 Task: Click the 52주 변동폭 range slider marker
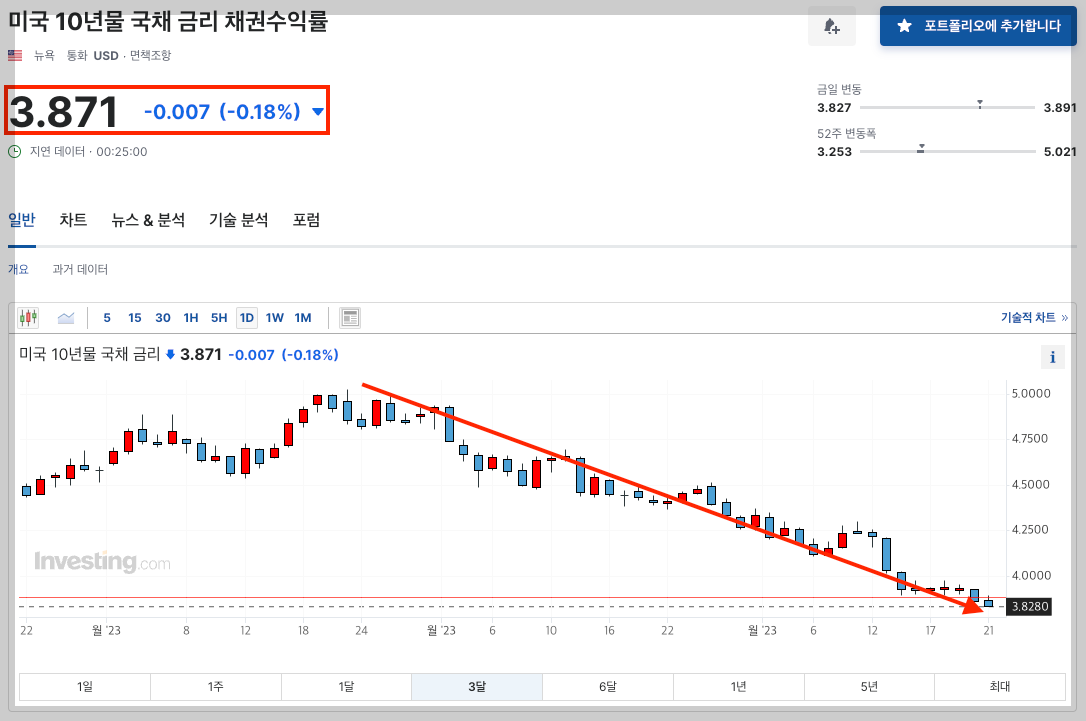pos(920,149)
